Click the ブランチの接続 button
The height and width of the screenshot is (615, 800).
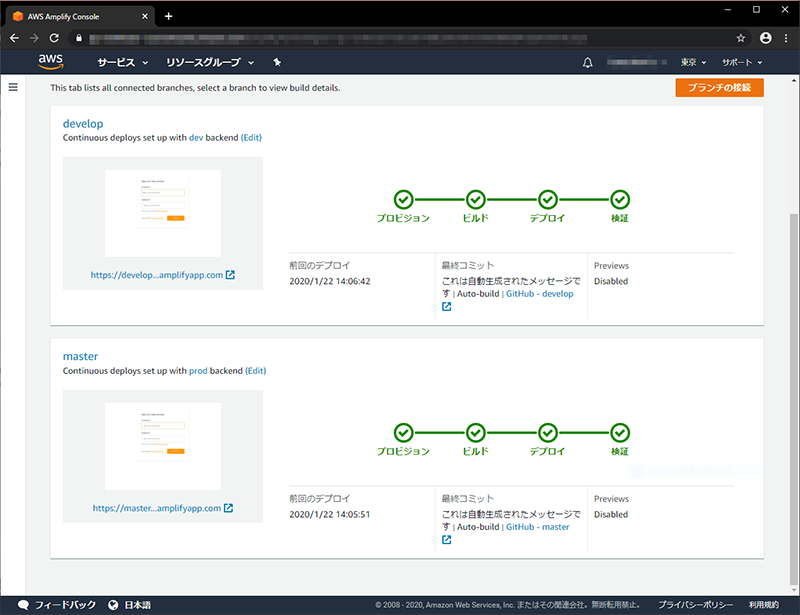tap(719, 87)
